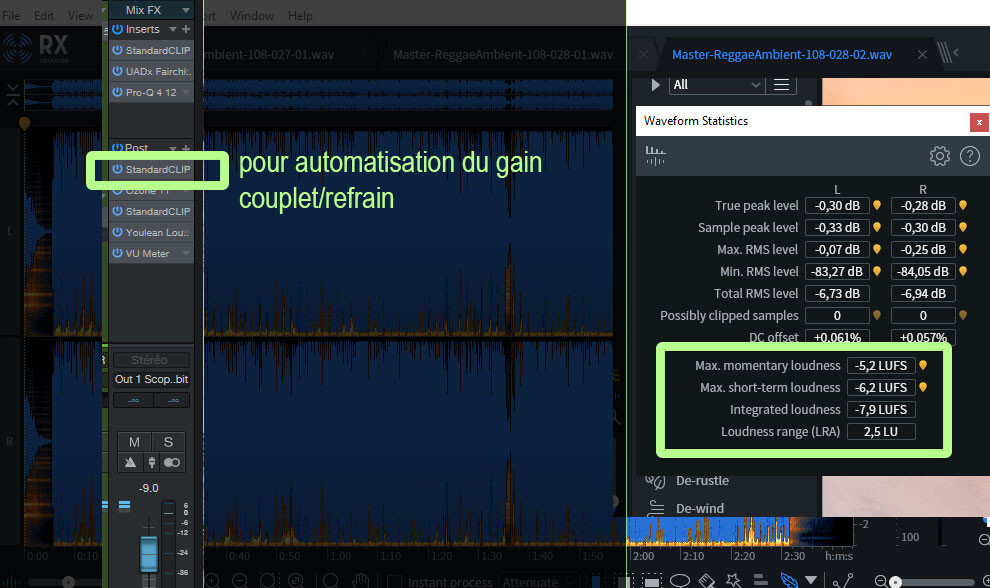The width and height of the screenshot is (990, 588).
Task: Play the audio with the play button
Action: (x=655, y=85)
